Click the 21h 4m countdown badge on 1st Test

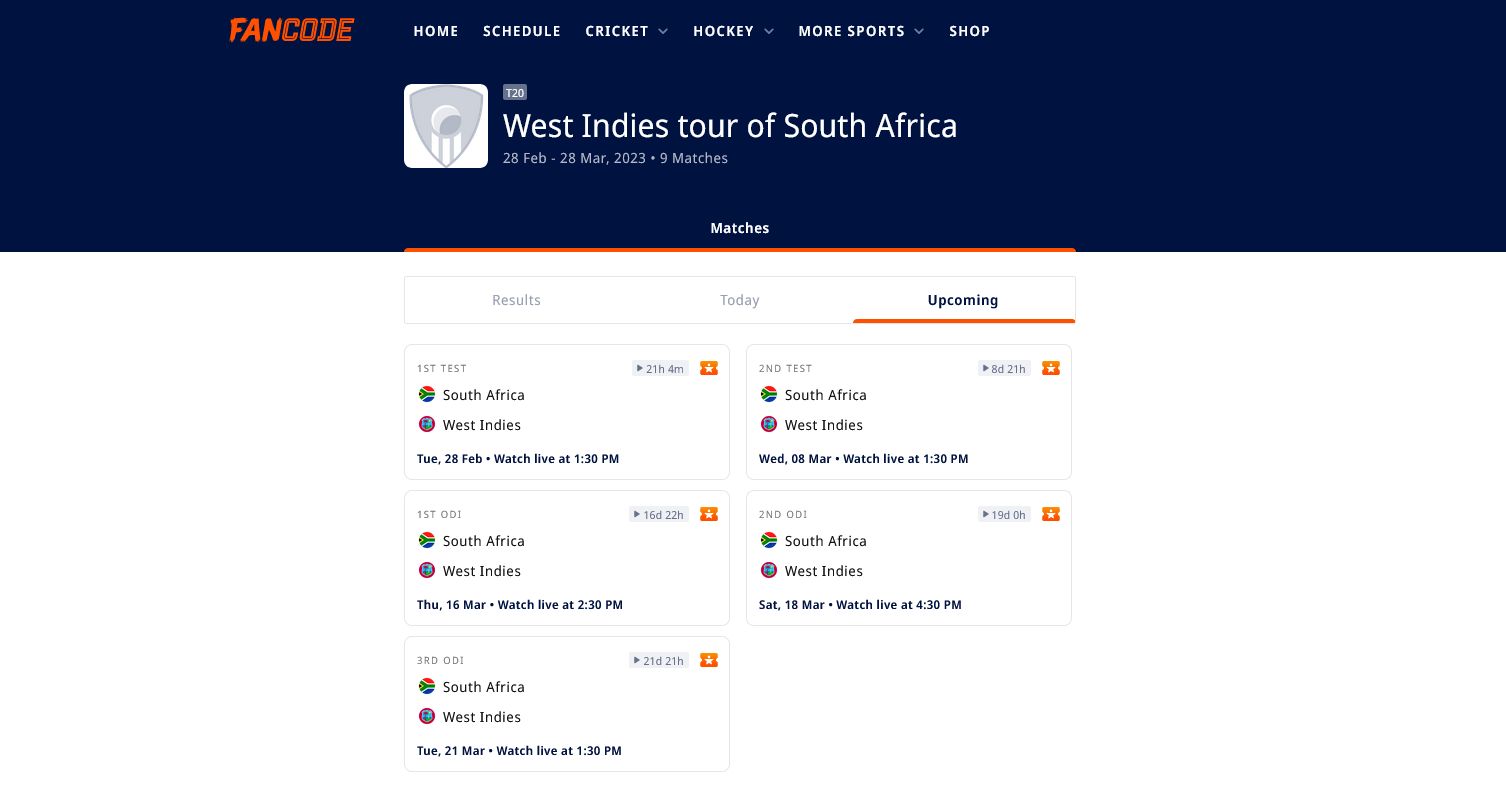[660, 368]
